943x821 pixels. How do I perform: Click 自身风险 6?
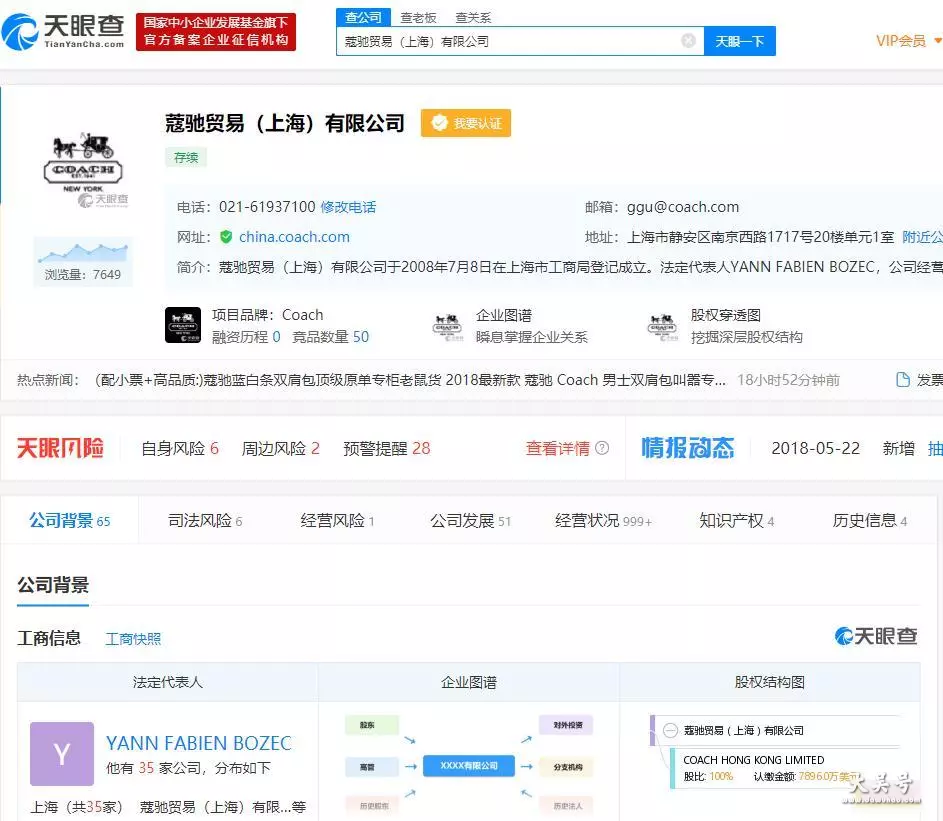coord(180,448)
